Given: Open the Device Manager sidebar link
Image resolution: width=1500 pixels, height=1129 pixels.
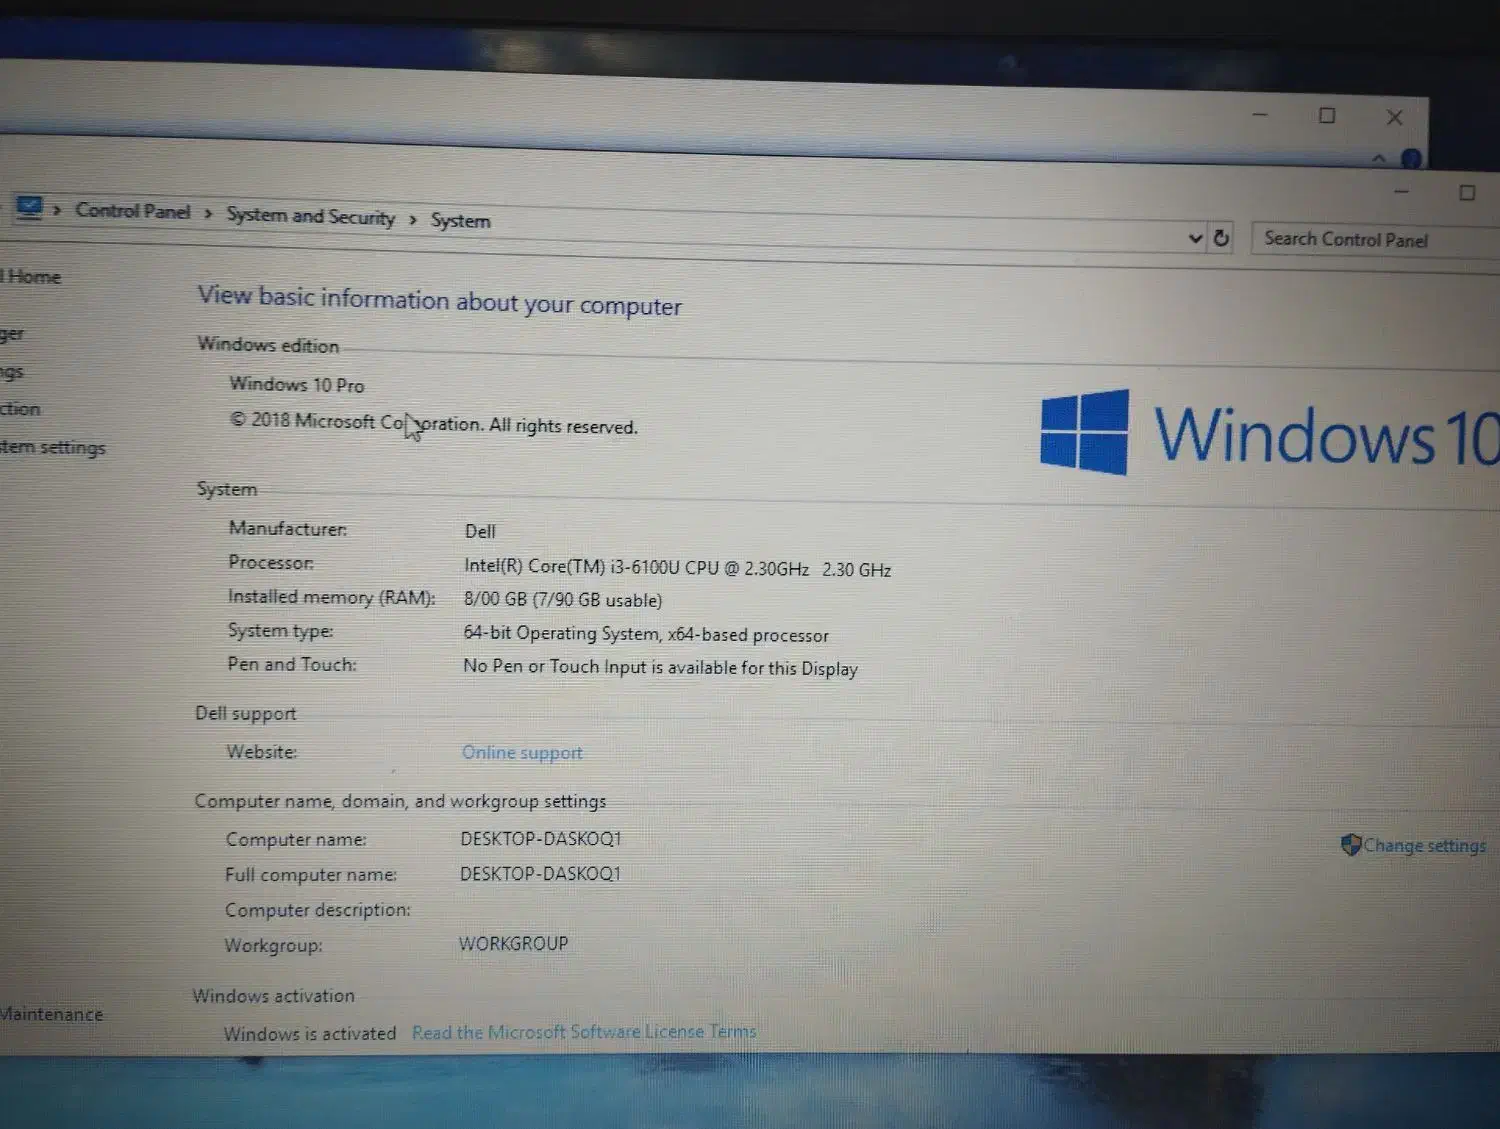Looking at the screenshot, I should [x=12, y=334].
